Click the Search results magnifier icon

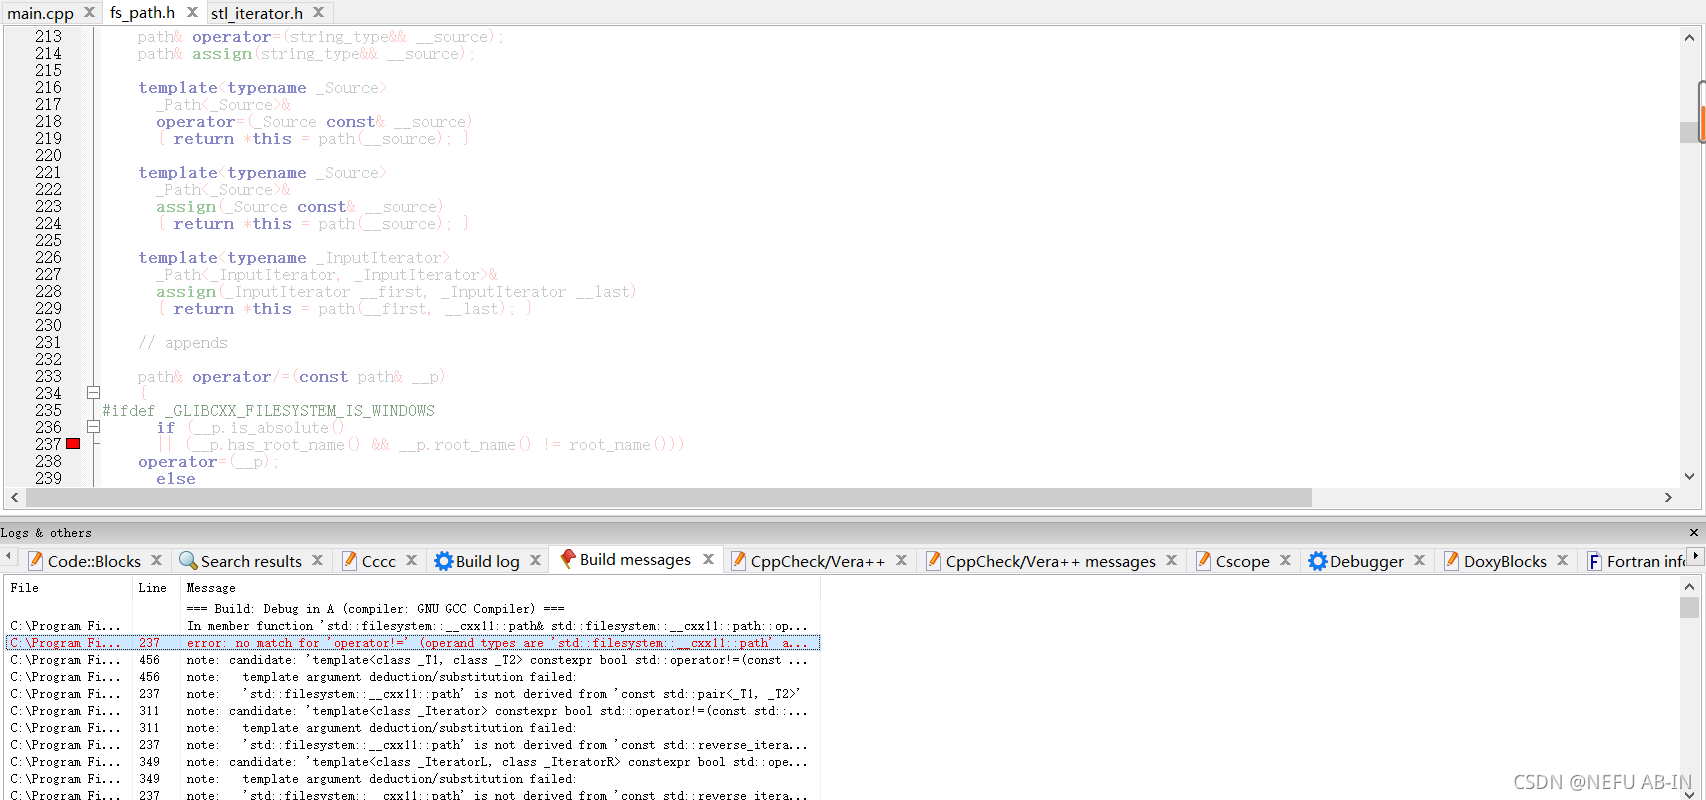[x=188, y=561]
